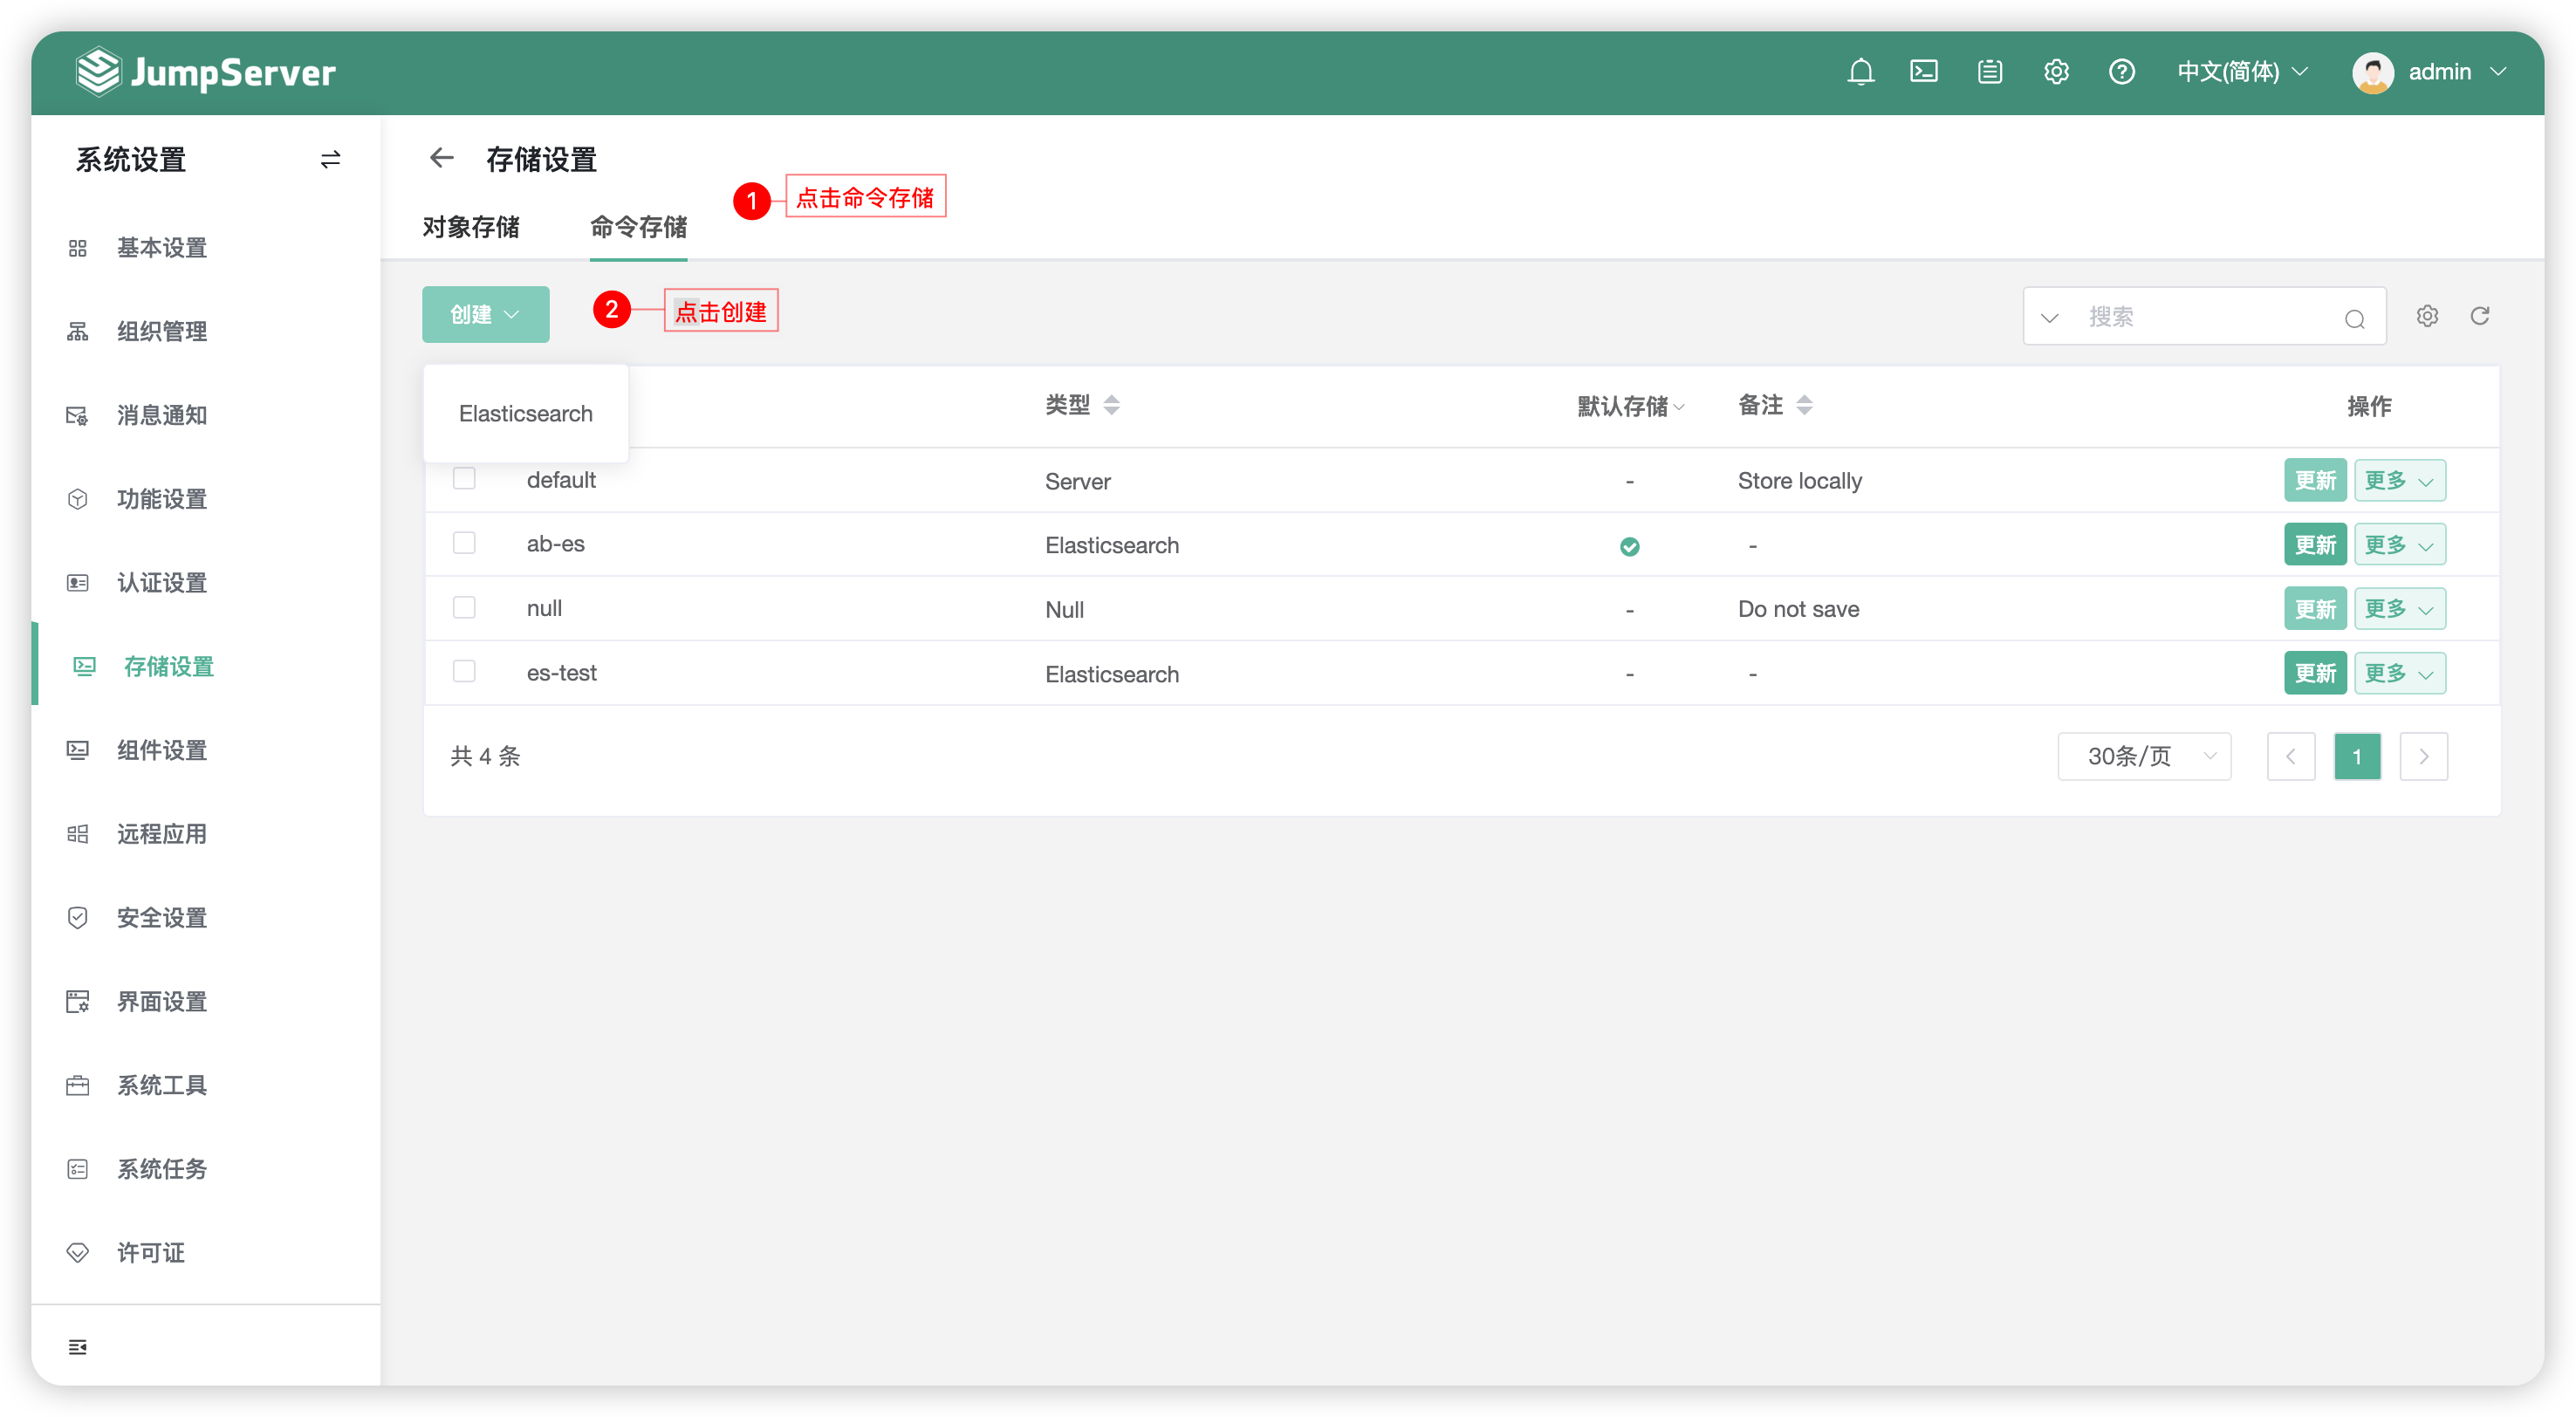This screenshot has height=1417, width=2576.
Task: Click the admin avatar picture
Action: [2372, 72]
